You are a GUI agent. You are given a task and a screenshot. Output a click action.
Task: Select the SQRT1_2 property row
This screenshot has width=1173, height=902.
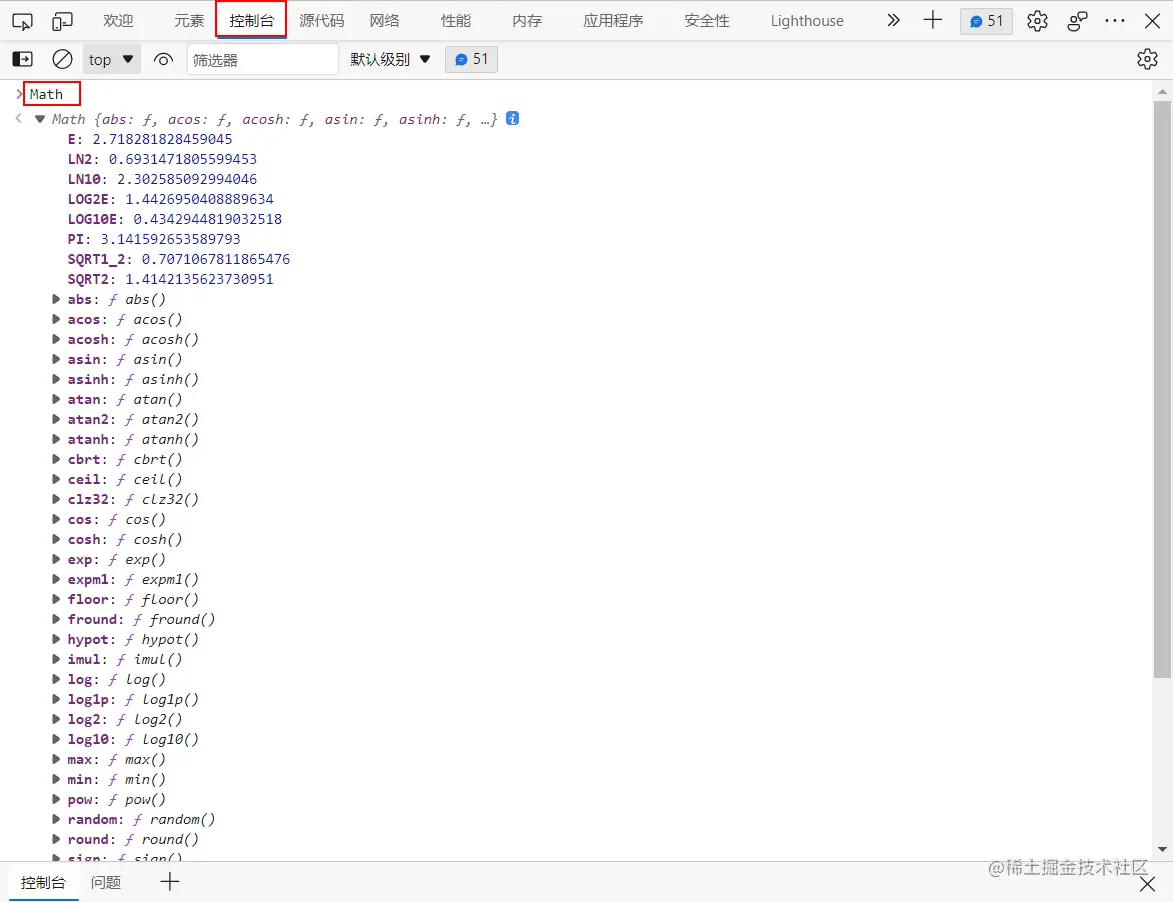(x=179, y=260)
